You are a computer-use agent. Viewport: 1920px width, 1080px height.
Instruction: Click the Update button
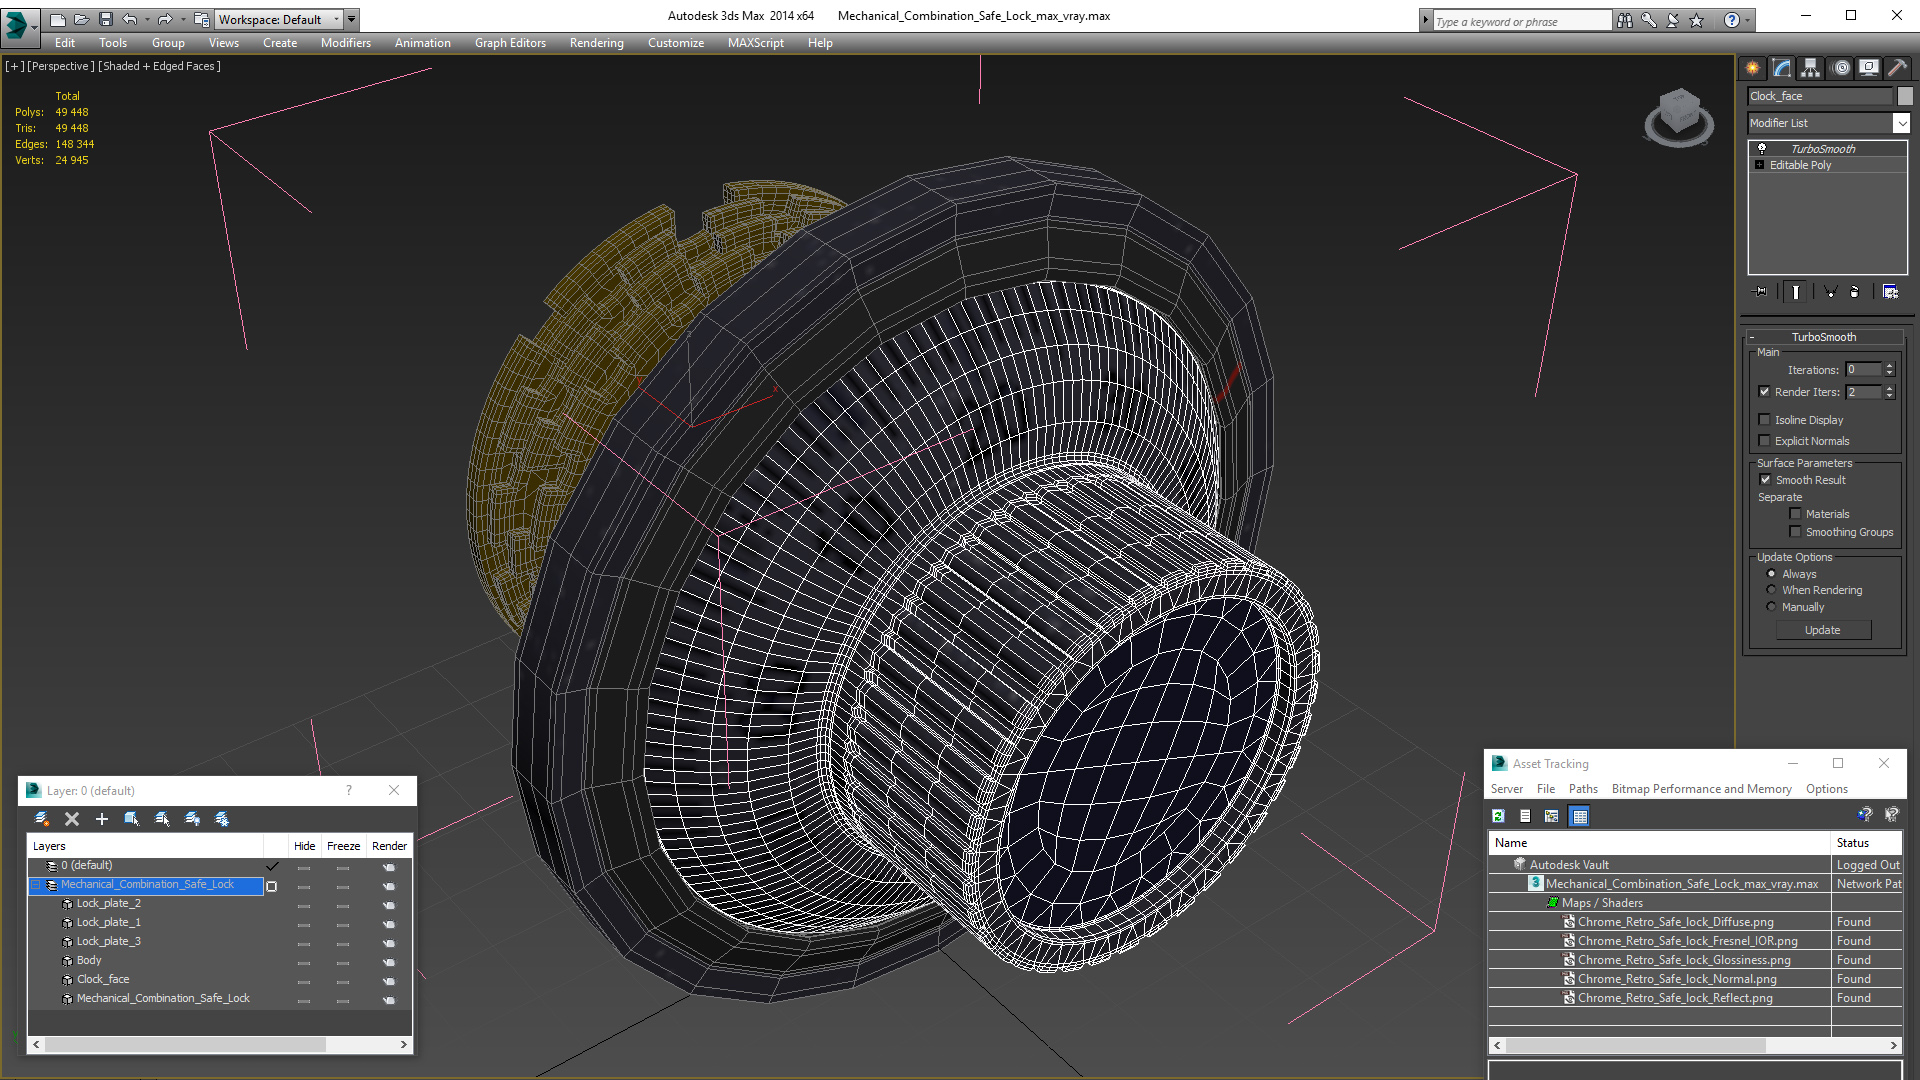tap(1823, 630)
